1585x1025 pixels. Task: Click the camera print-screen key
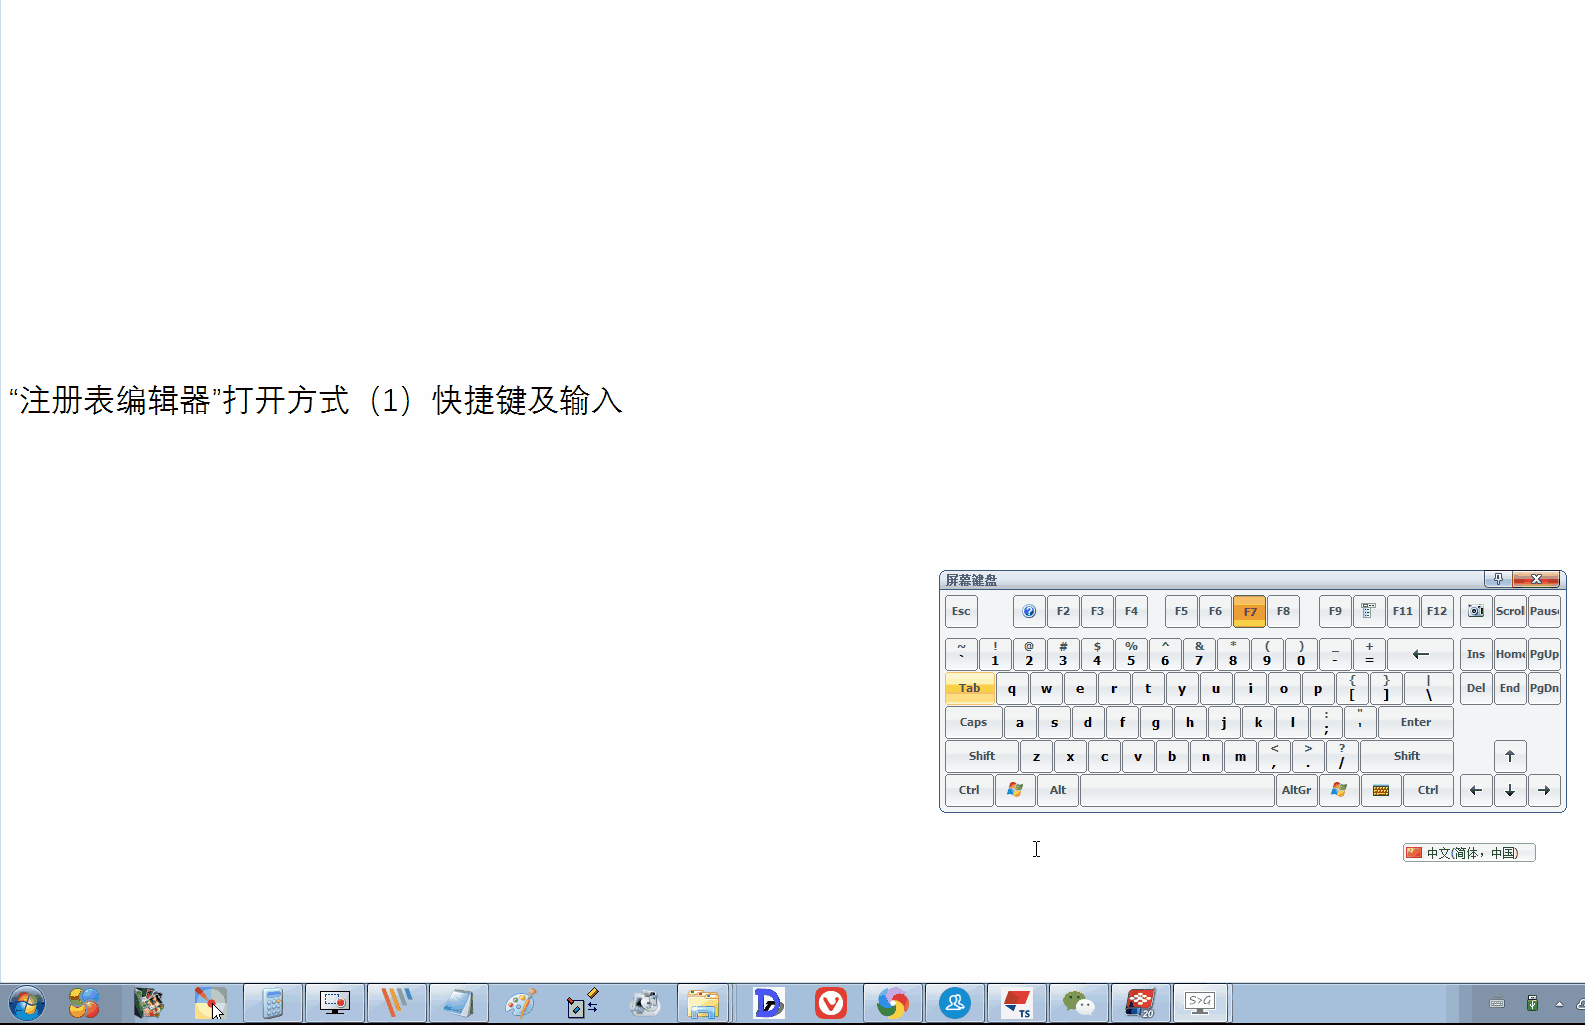click(x=1476, y=611)
